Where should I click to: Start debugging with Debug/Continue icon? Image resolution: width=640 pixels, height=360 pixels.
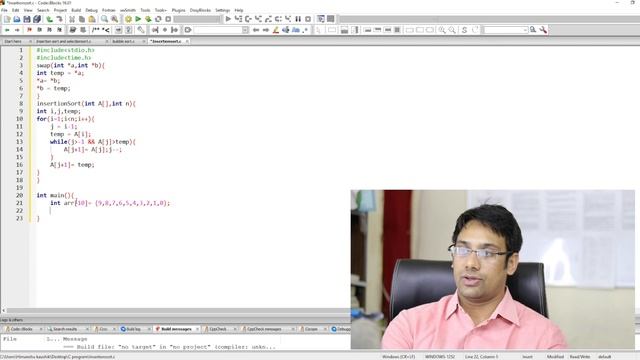point(228,19)
